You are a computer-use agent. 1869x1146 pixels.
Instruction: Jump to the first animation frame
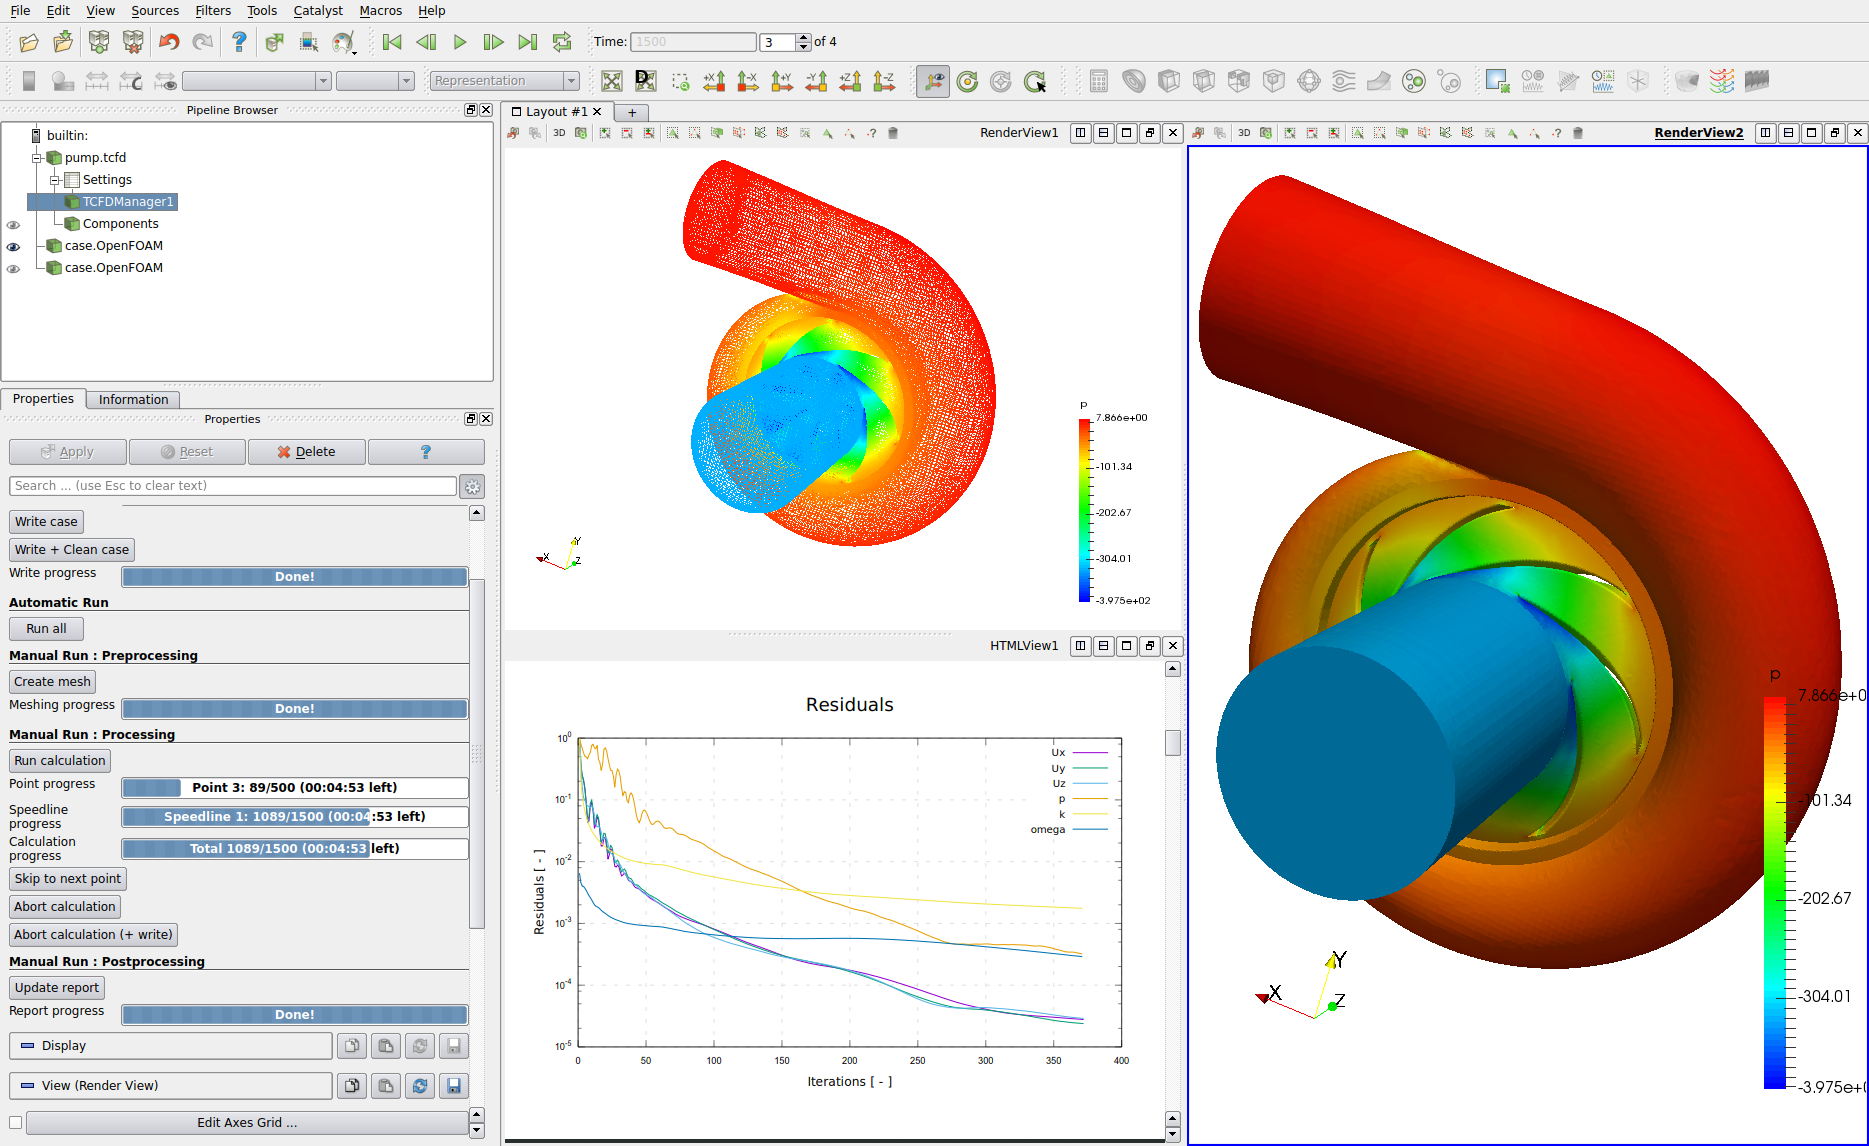[x=392, y=42]
